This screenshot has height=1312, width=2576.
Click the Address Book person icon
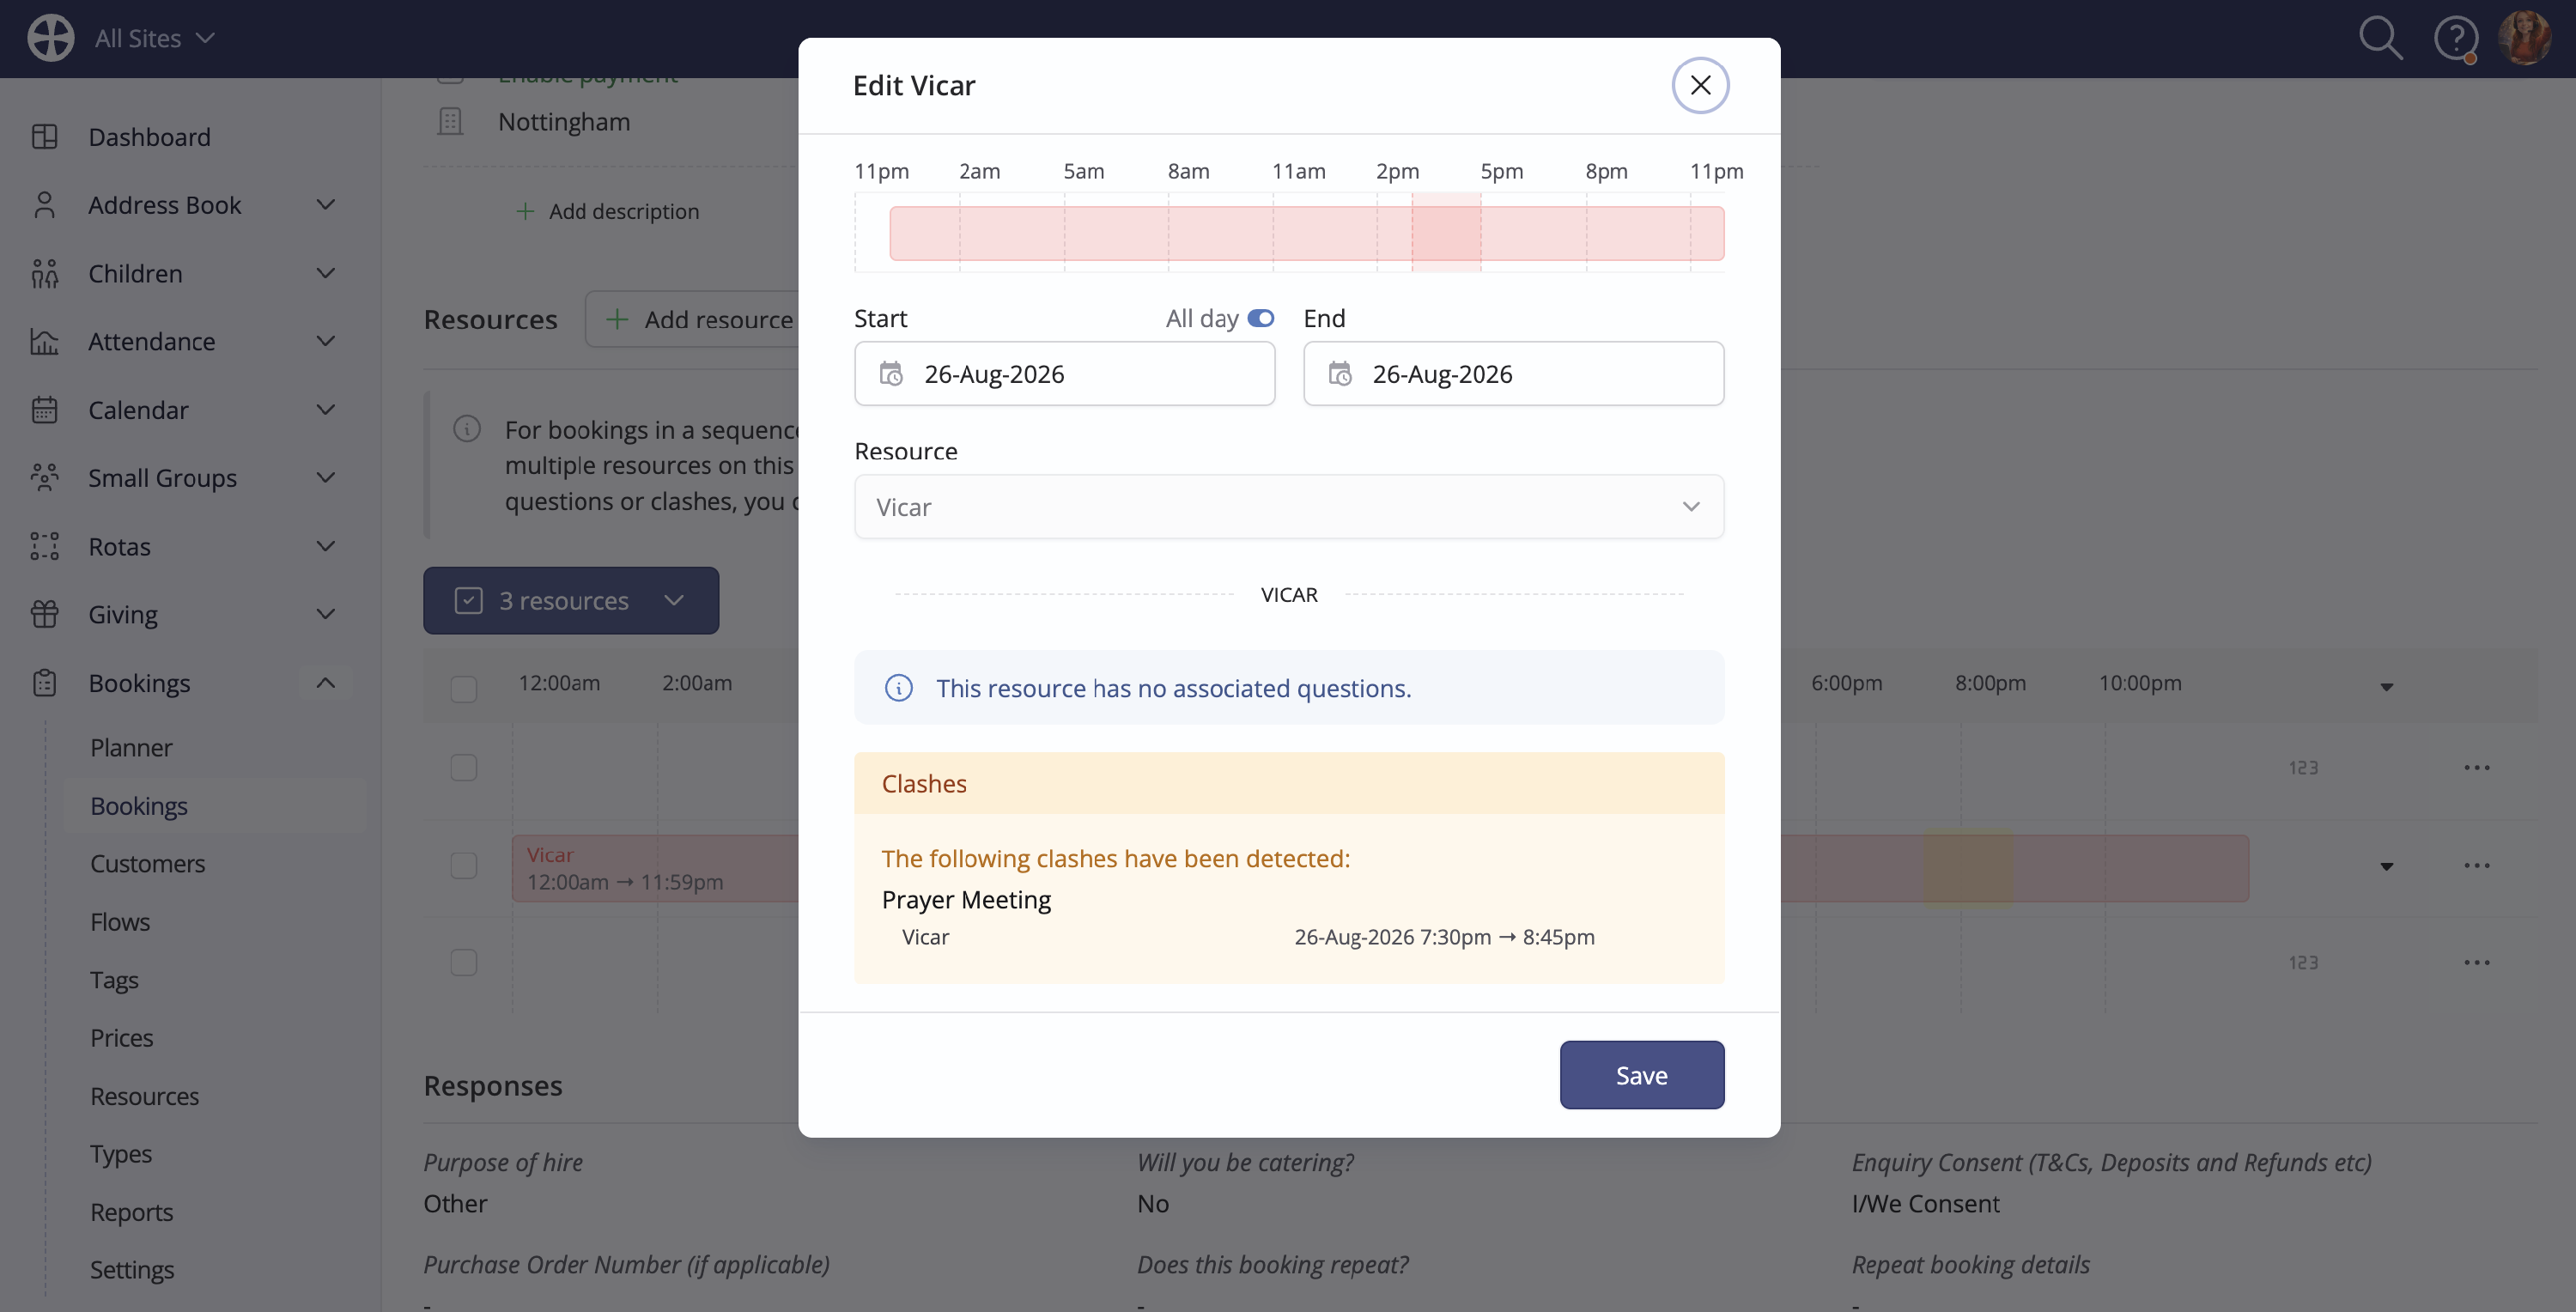[x=44, y=204]
